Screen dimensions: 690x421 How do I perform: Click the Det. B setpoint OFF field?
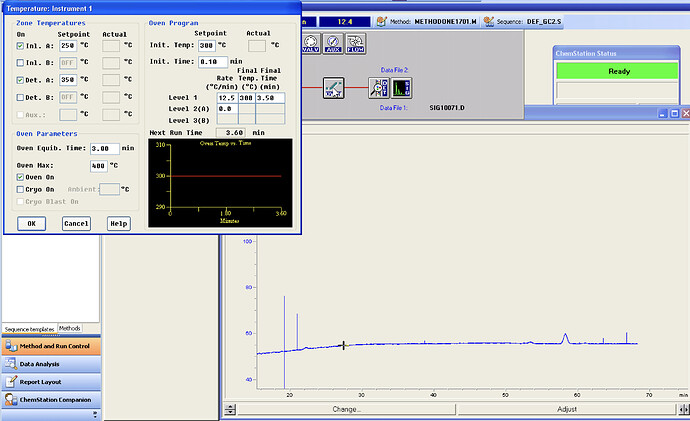(68, 97)
